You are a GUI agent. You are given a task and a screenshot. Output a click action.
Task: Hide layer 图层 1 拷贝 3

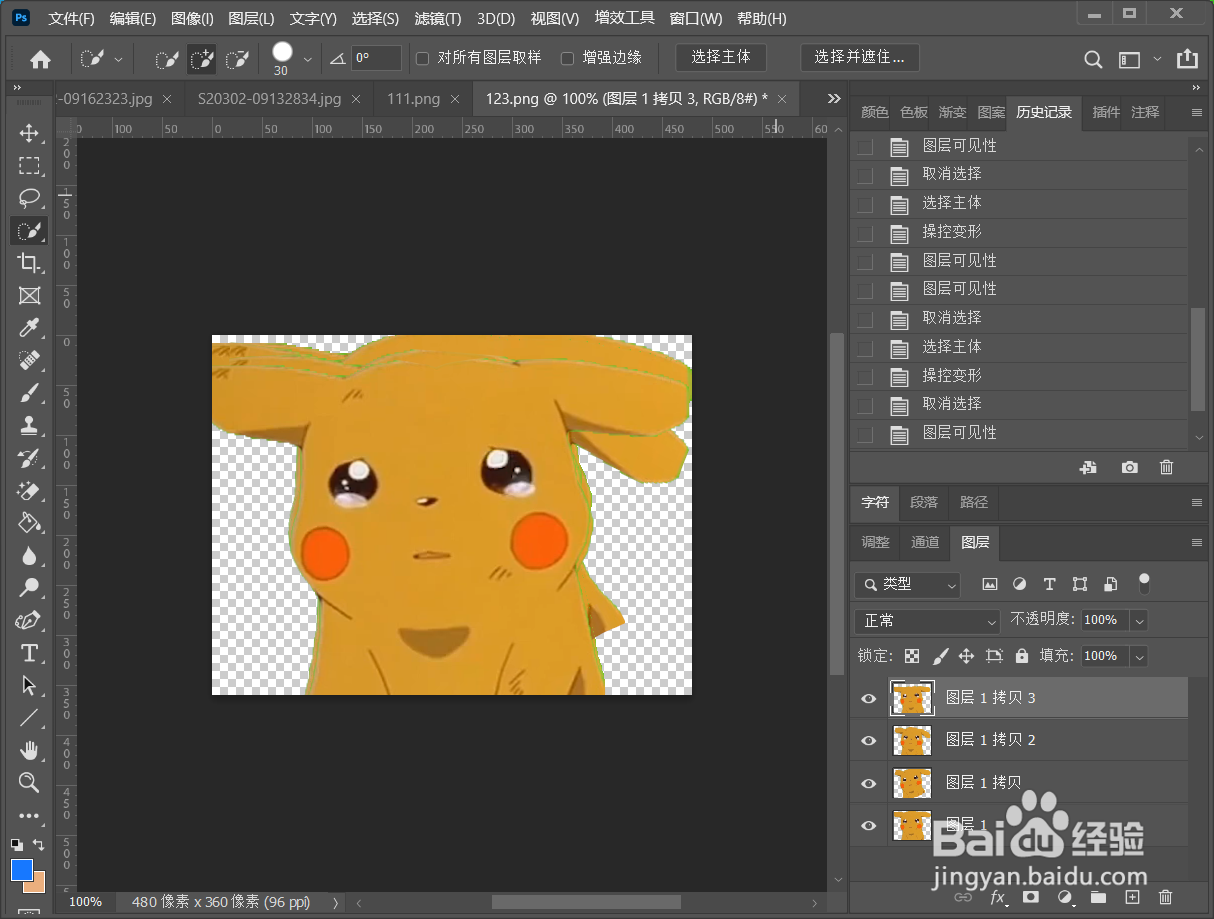click(868, 698)
